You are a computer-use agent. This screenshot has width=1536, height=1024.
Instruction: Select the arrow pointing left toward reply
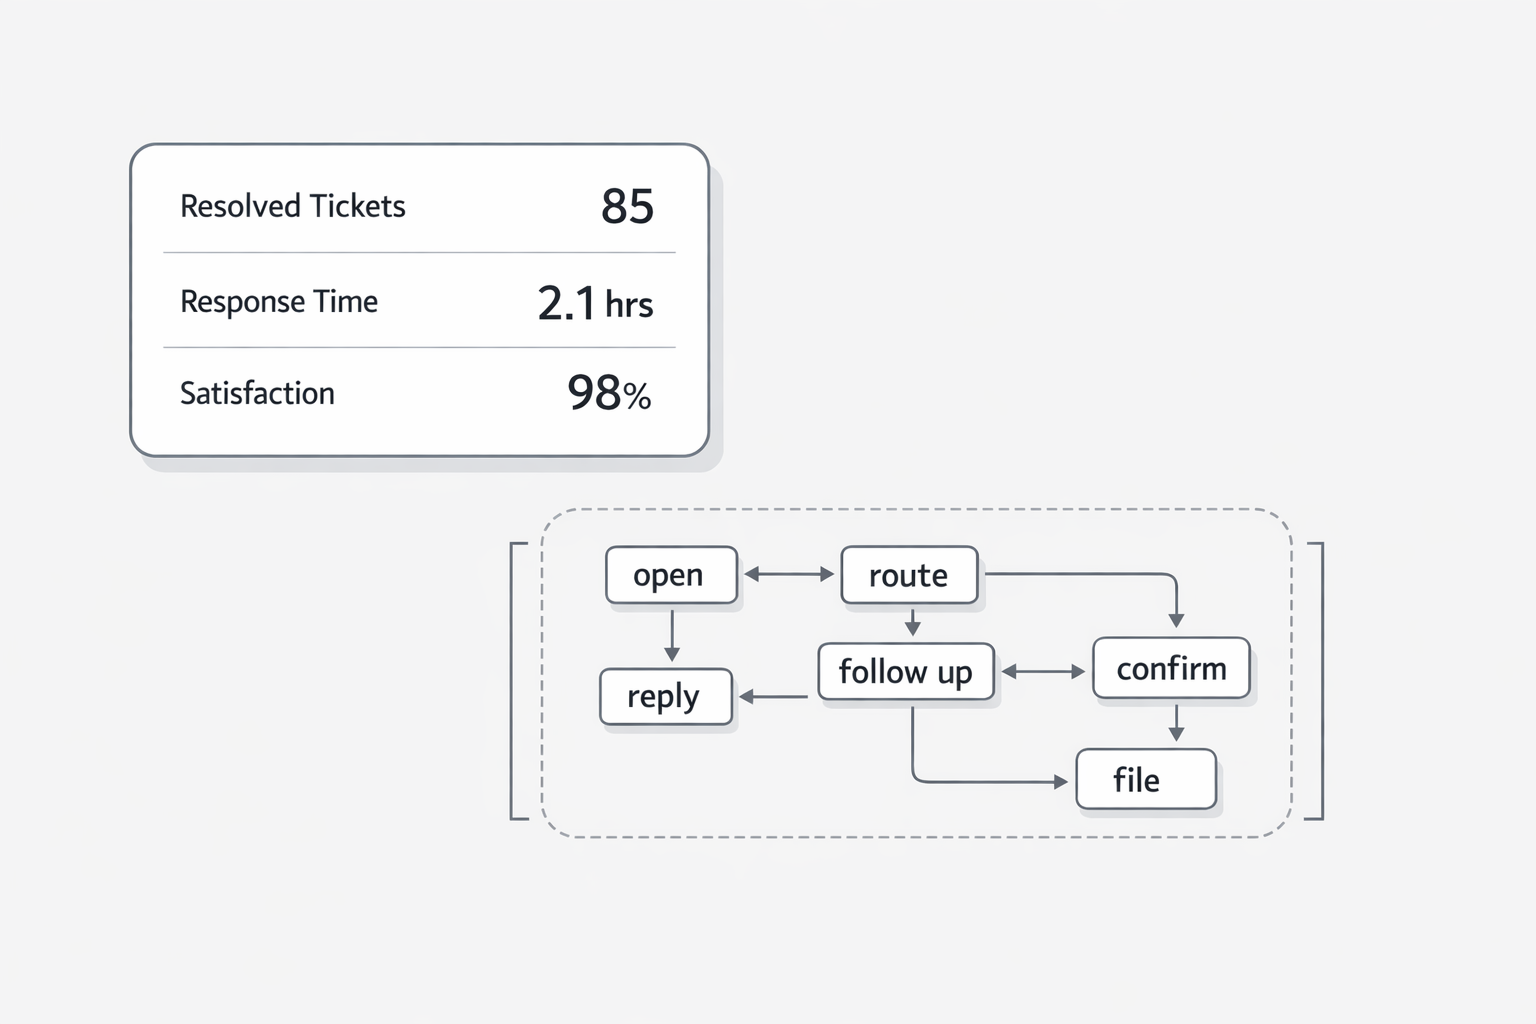773,696
